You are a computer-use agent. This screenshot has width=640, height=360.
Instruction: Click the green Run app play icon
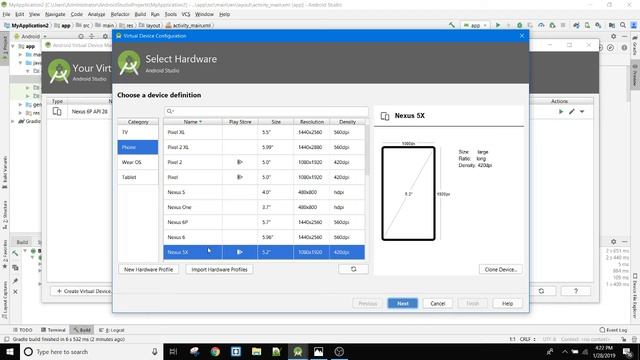click(x=498, y=25)
